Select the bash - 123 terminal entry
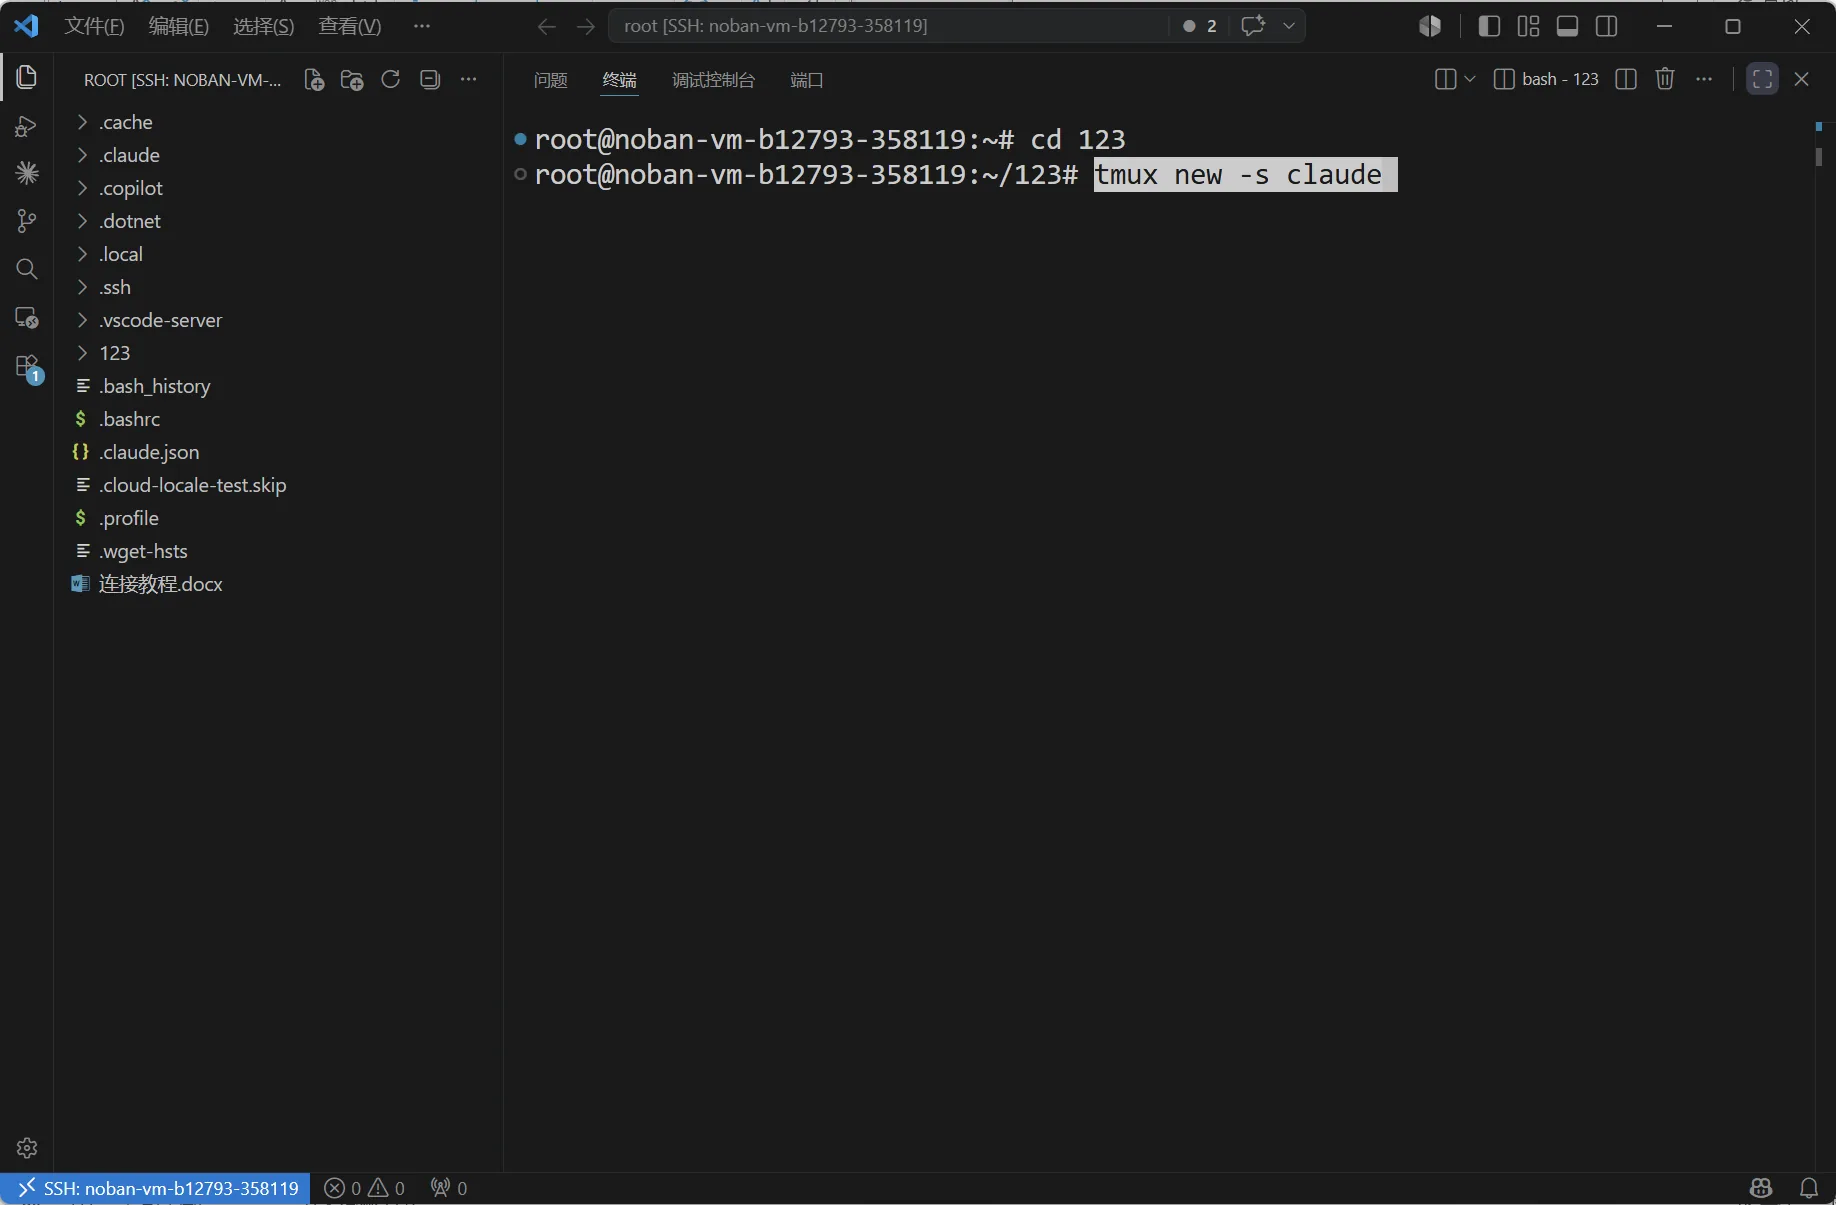 1546,79
